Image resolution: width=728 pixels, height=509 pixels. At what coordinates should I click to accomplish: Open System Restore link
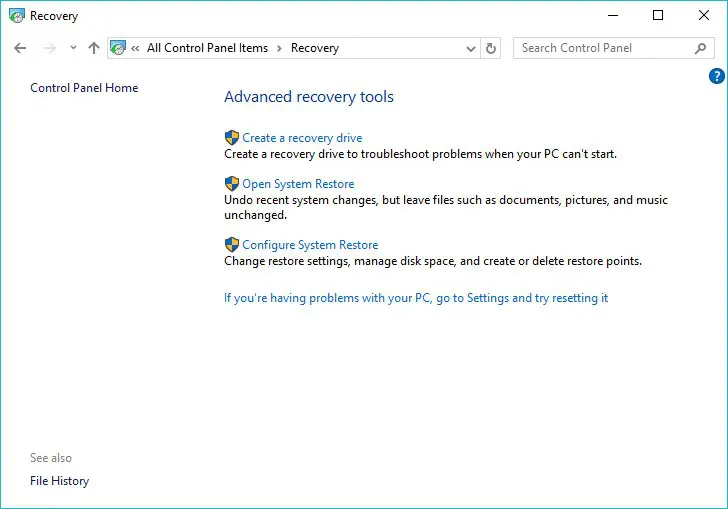[298, 184]
